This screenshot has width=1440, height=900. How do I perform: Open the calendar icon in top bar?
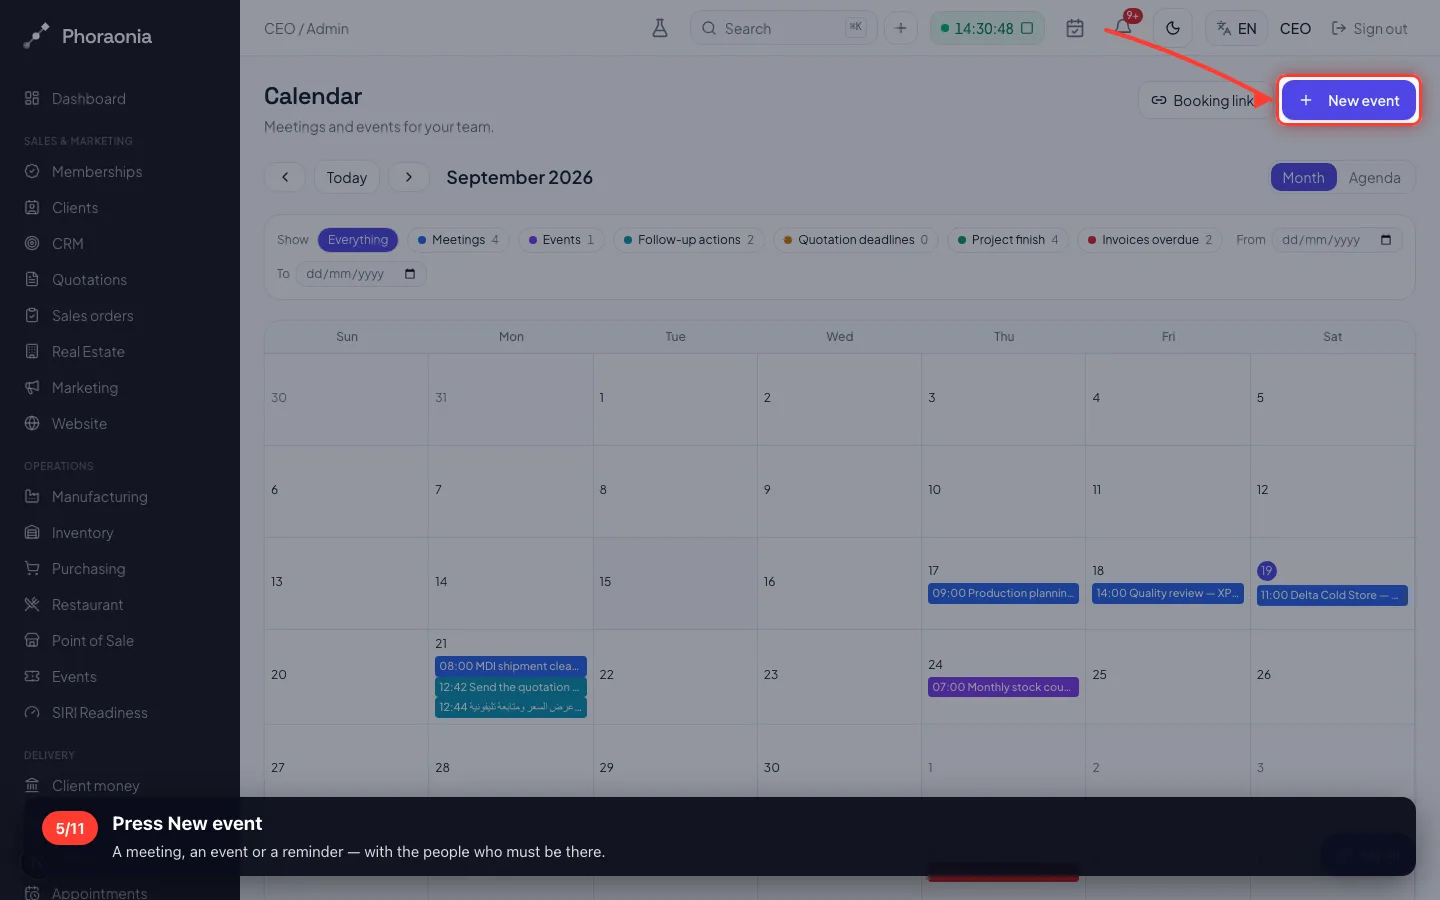point(1075,28)
